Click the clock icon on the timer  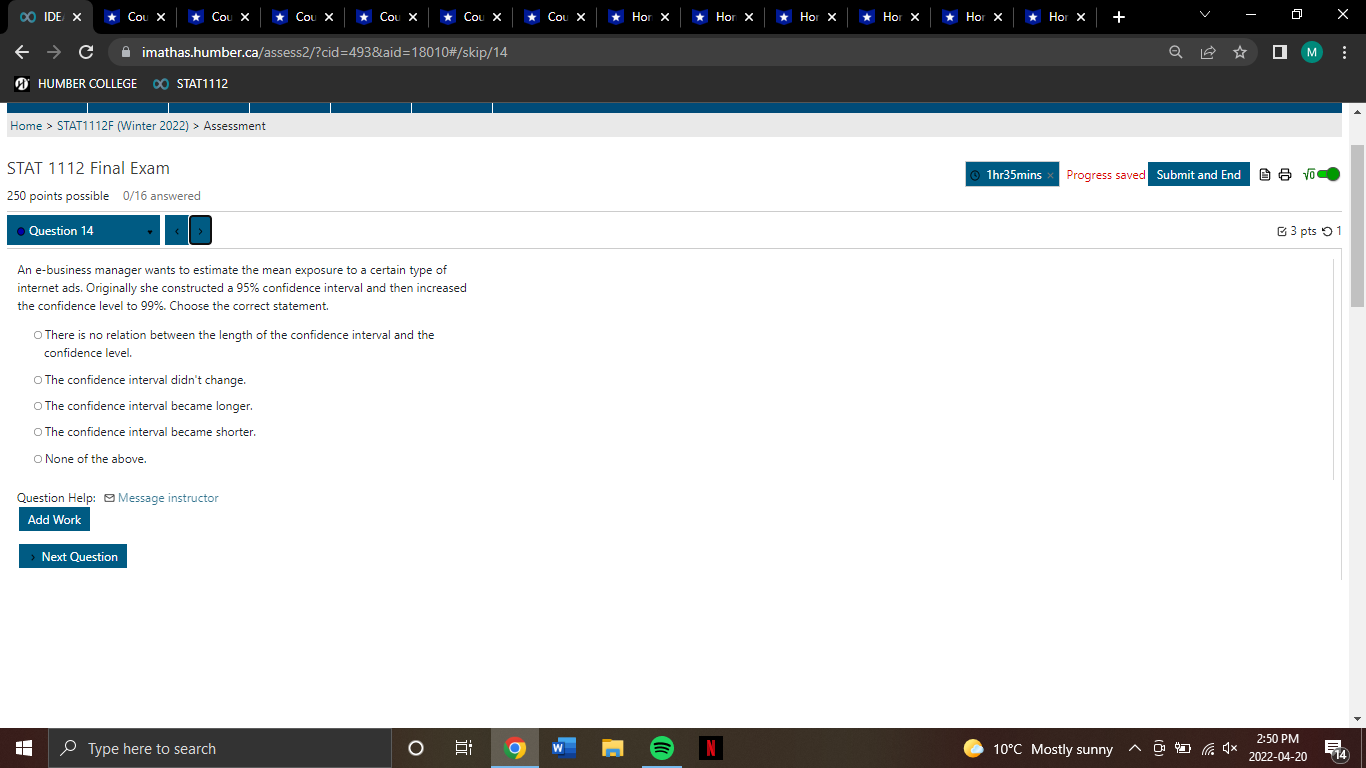click(973, 174)
